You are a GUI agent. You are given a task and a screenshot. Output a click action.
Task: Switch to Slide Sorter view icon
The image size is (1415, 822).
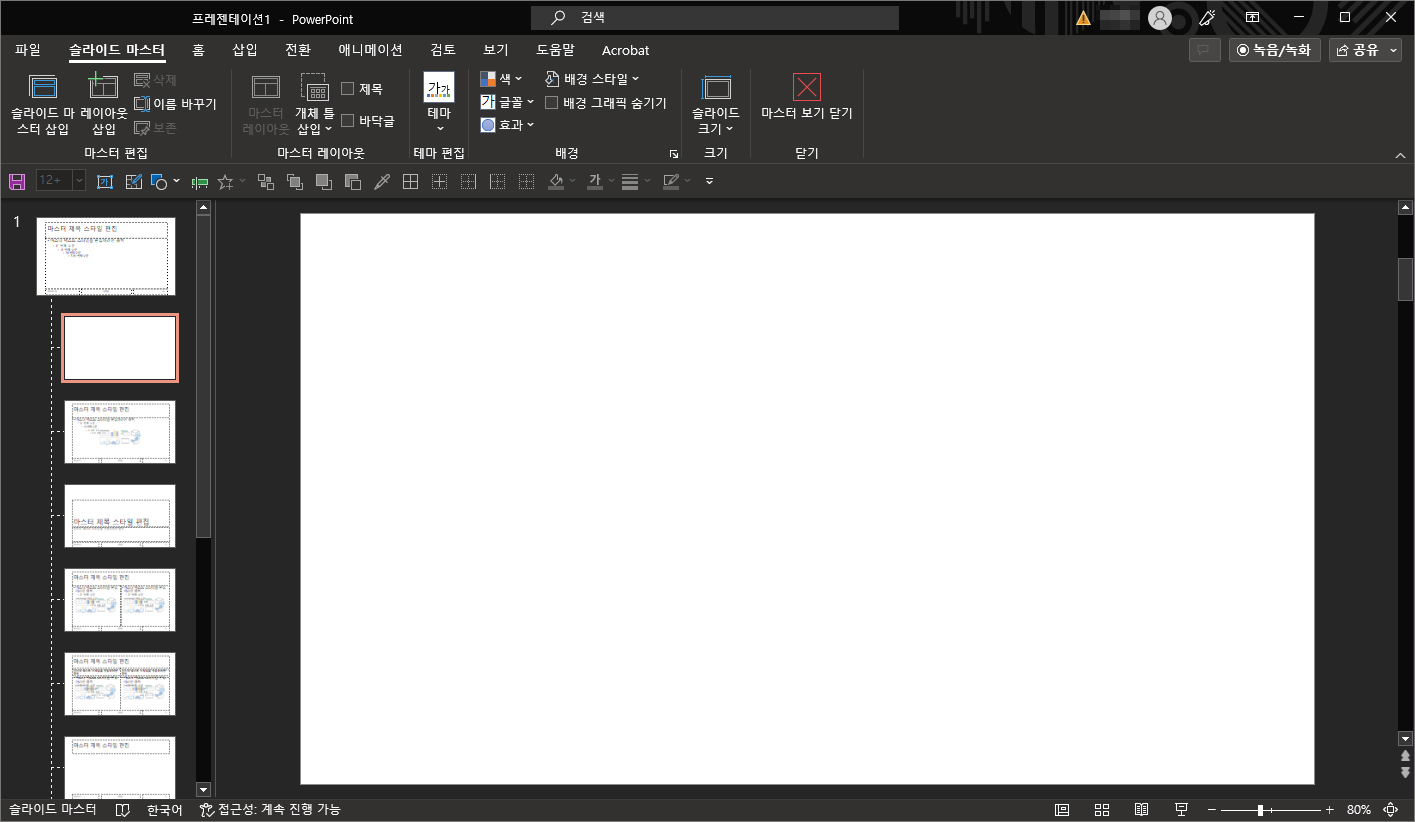(x=1102, y=809)
